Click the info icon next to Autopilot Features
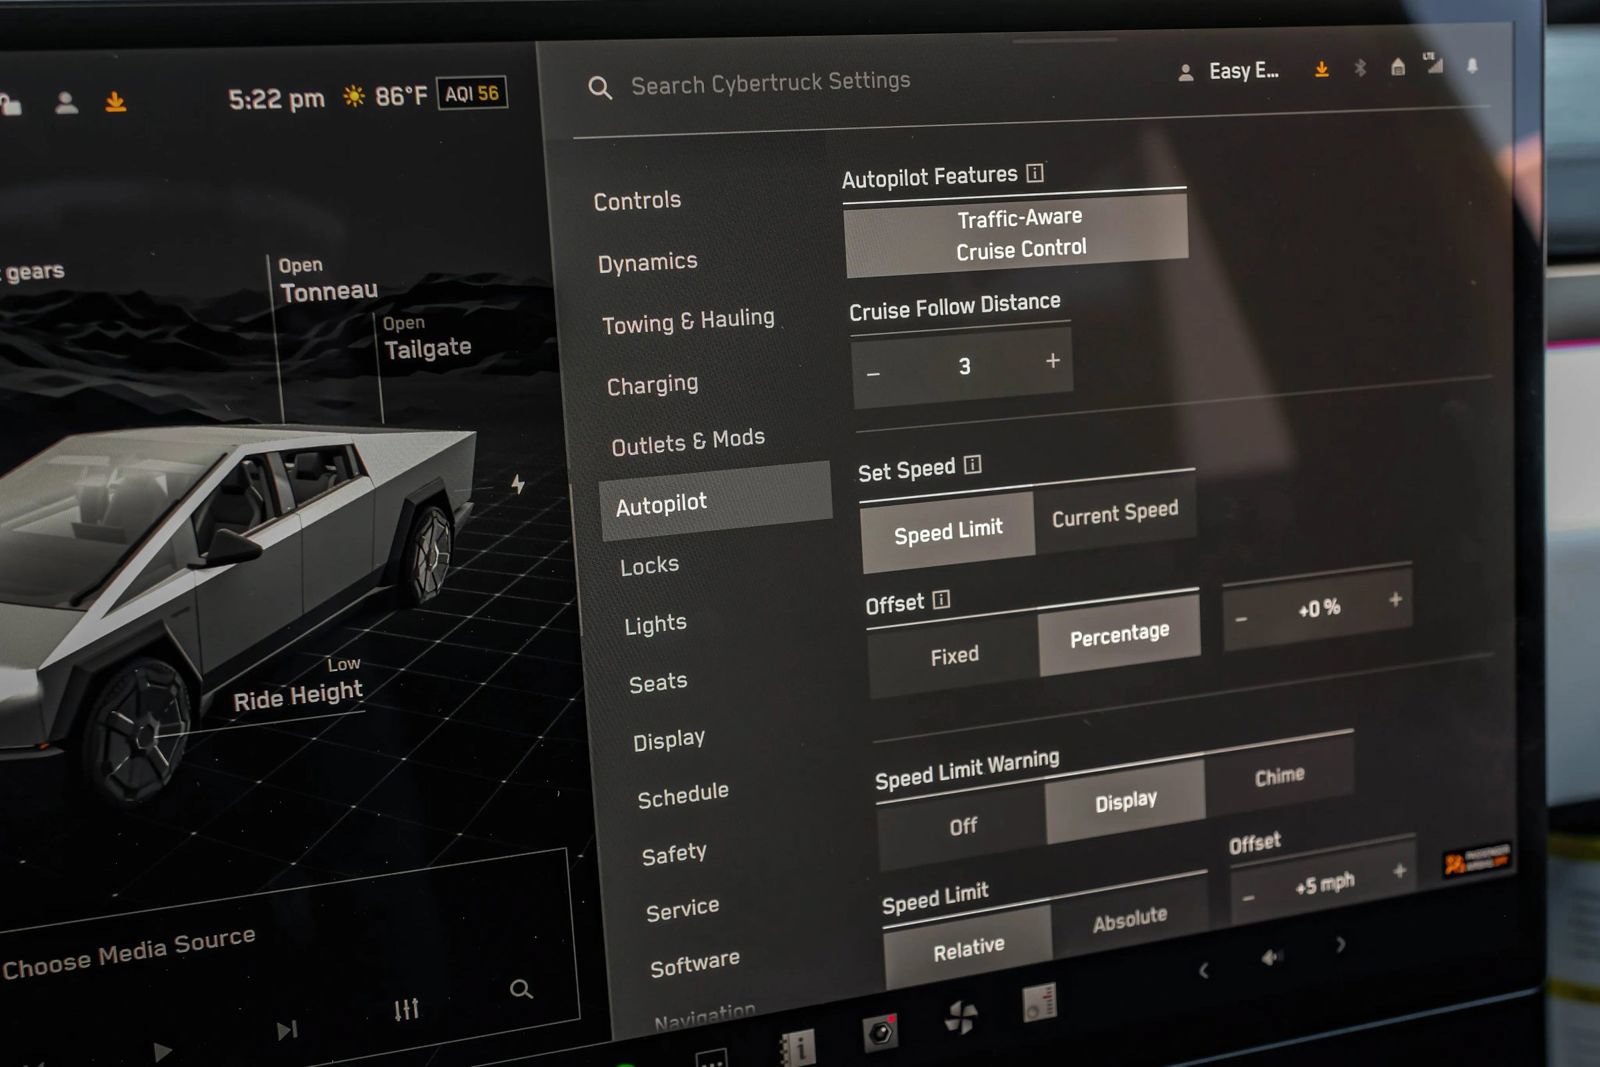Image resolution: width=1600 pixels, height=1067 pixels. click(x=1035, y=173)
